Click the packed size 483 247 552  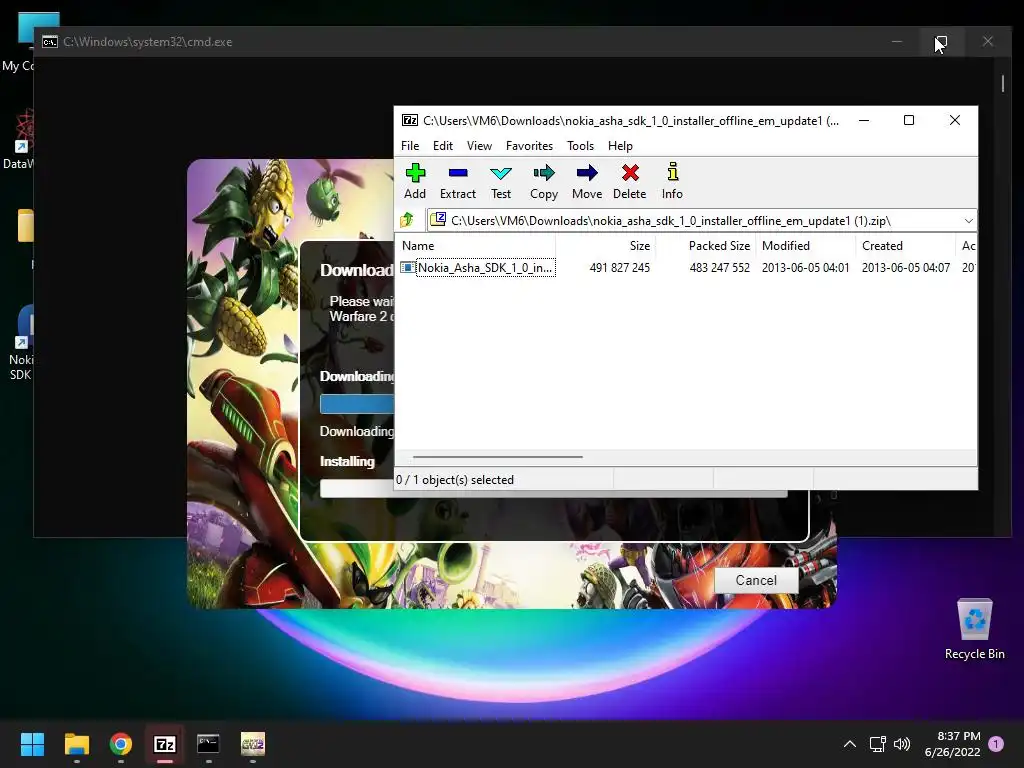(x=719, y=267)
